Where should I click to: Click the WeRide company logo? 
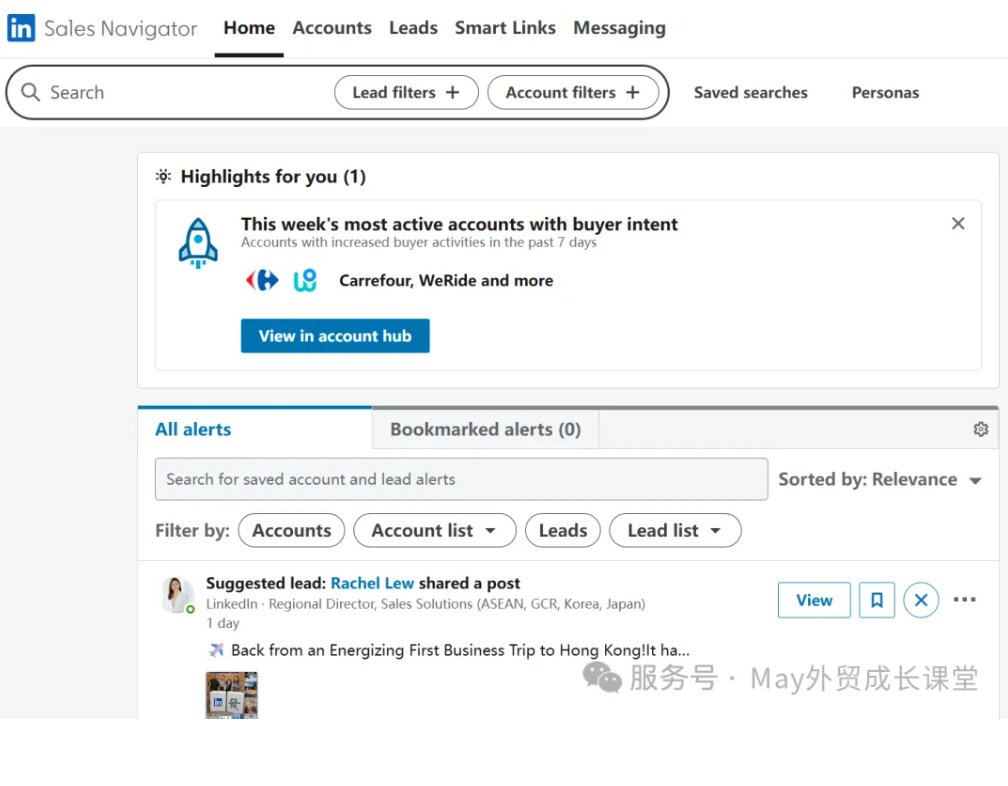(x=305, y=281)
